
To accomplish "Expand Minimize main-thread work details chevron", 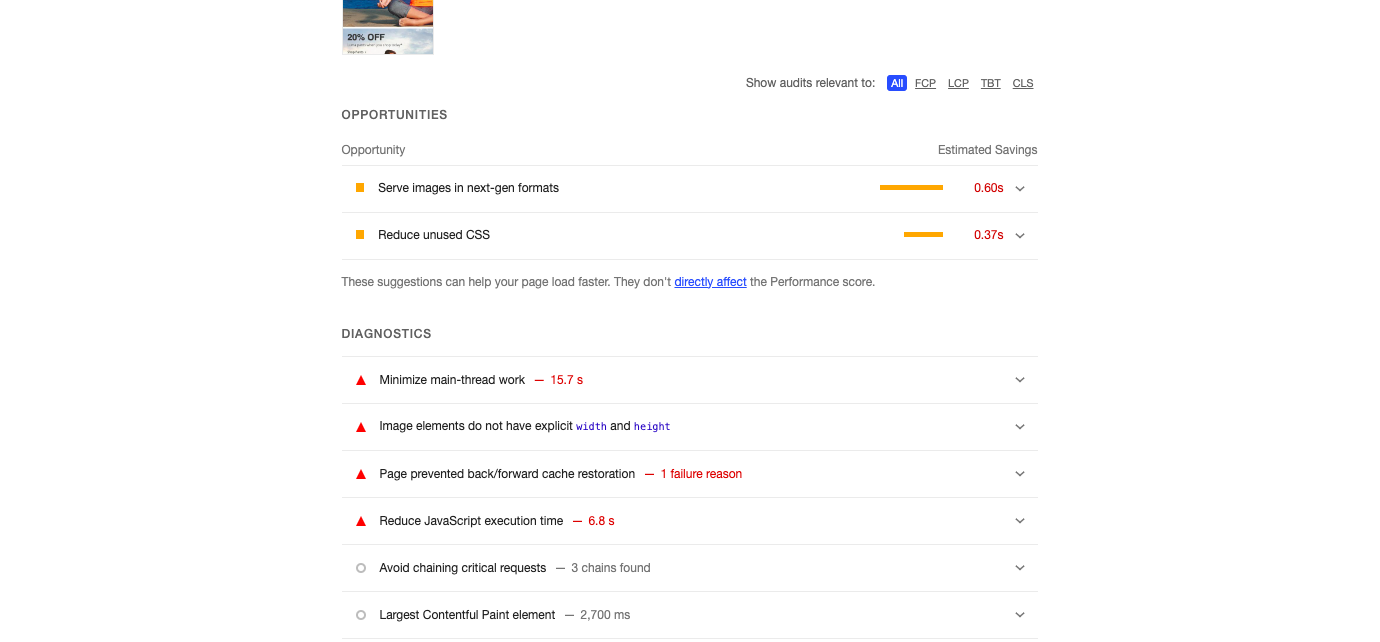I will tap(1020, 380).
